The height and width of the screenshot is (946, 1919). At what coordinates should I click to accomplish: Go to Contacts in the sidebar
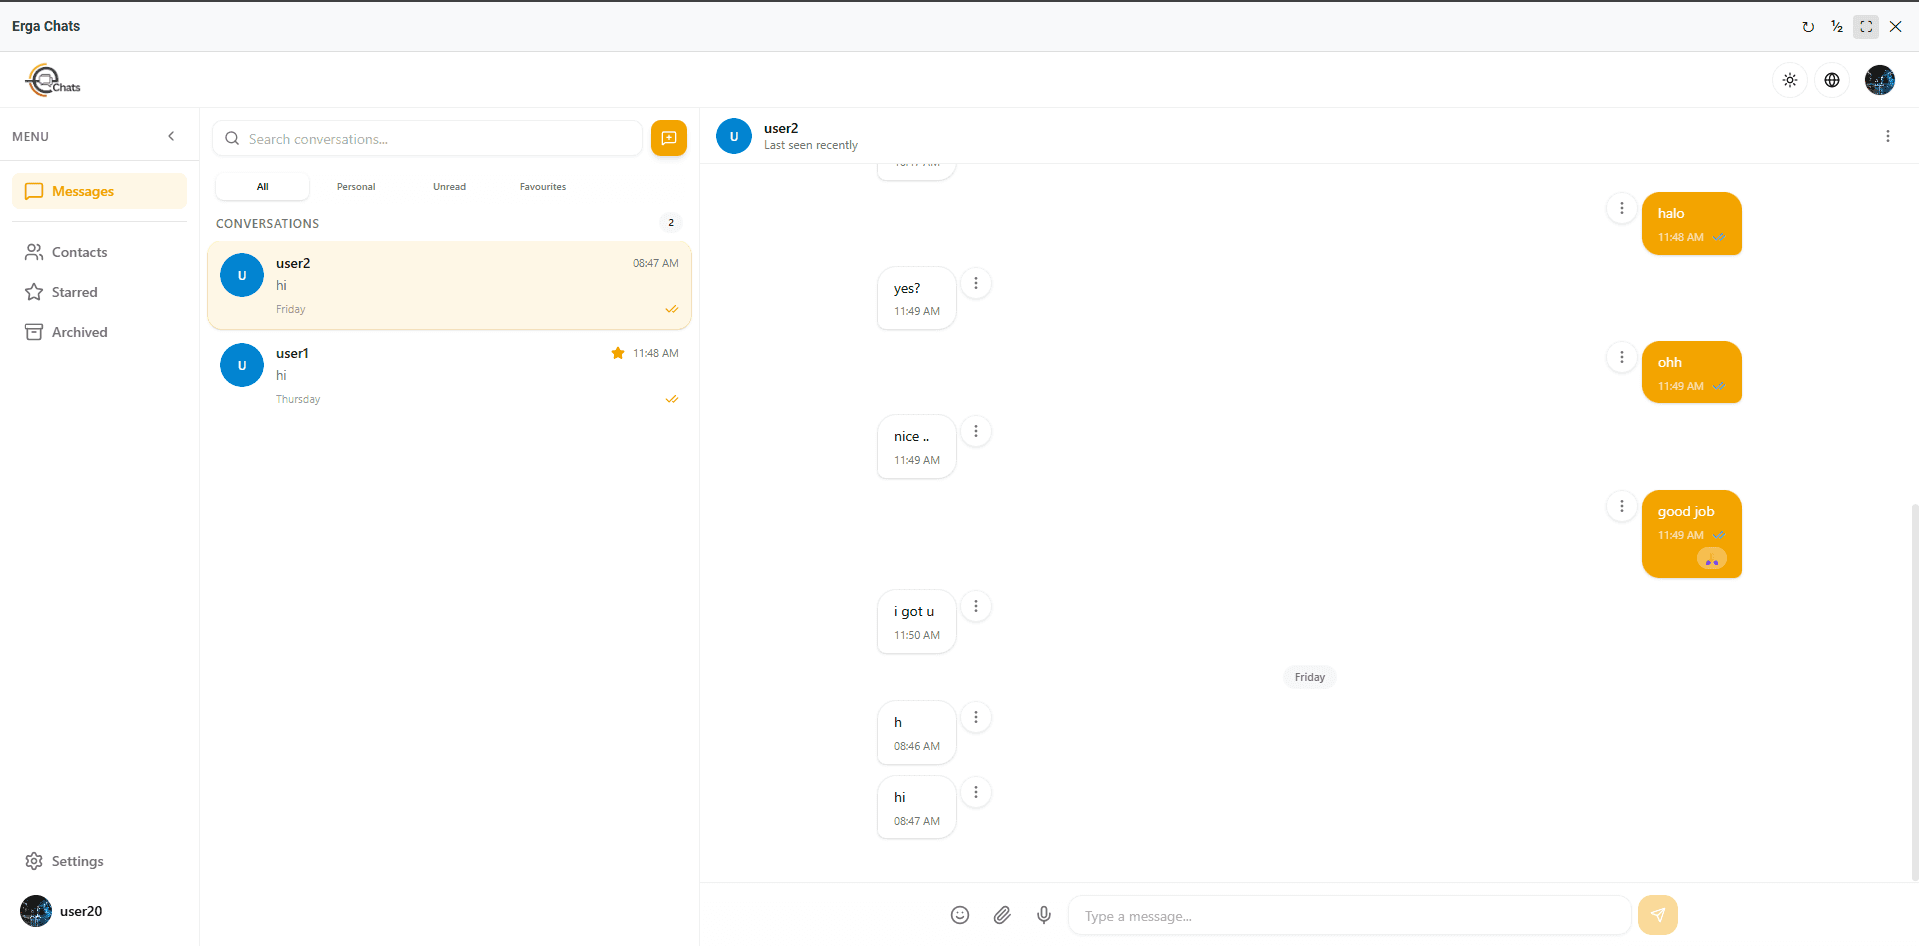click(99, 252)
